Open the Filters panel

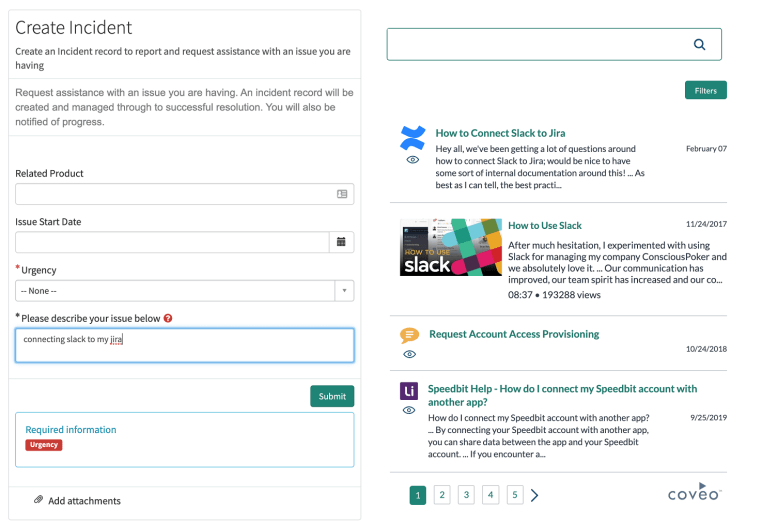pos(705,90)
